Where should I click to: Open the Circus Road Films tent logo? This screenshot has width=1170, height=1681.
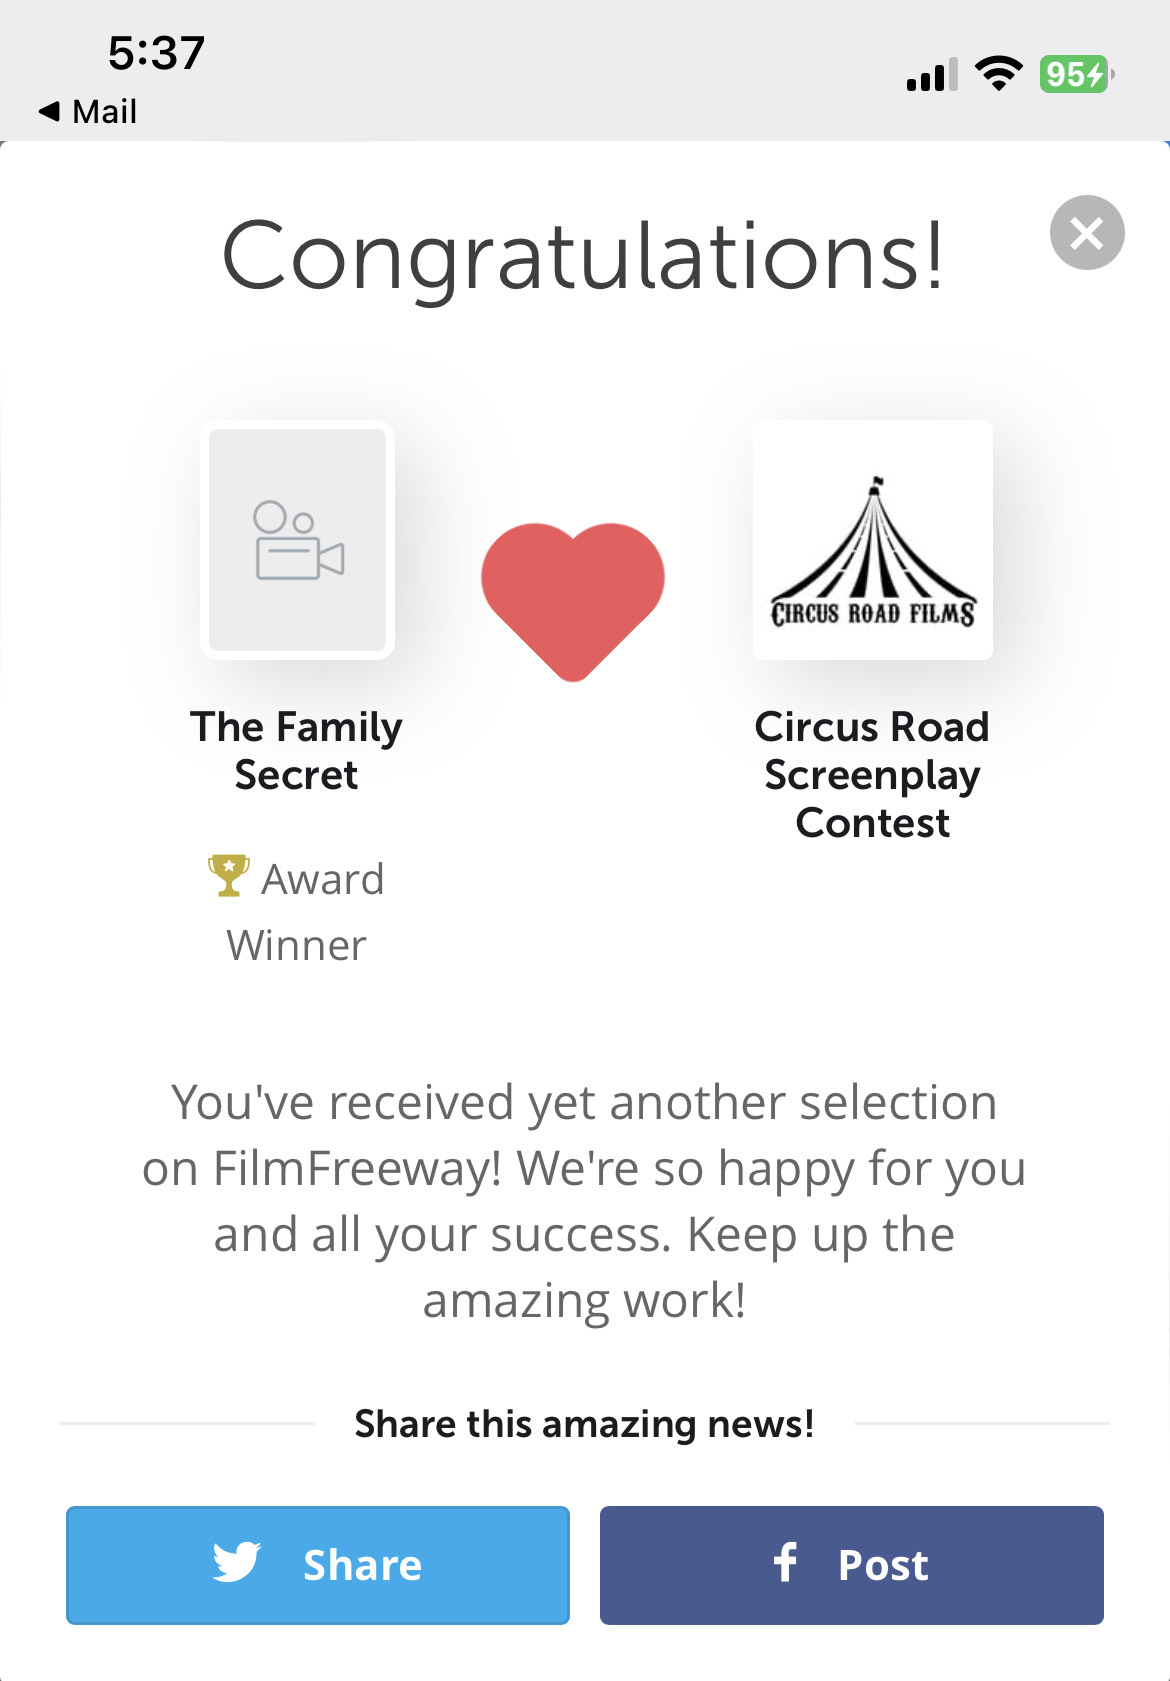point(872,540)
